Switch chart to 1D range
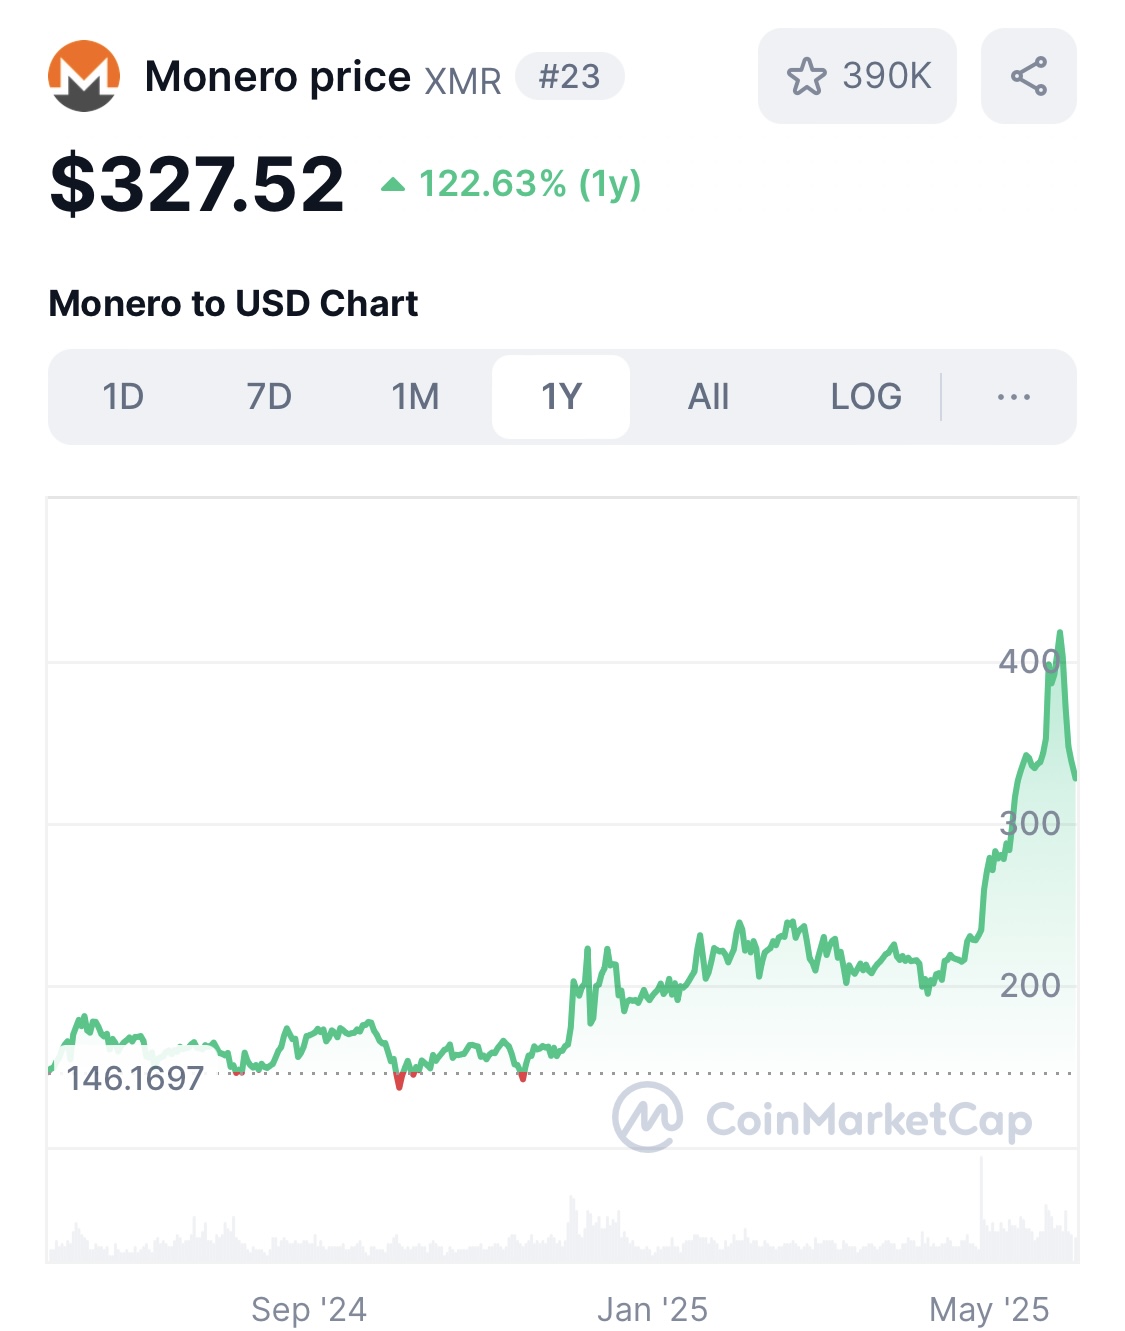Screen dimensions: 1125x1331 click(123, 397)
